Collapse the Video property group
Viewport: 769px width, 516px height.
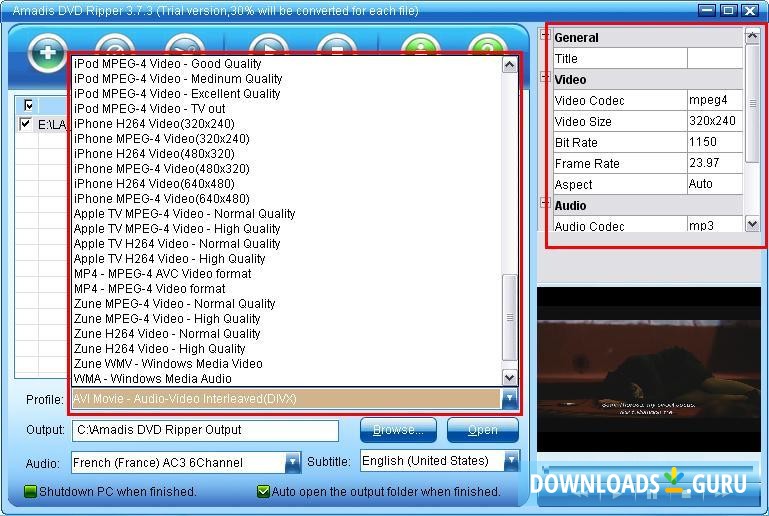pyautogui.click(x=545, y=77)
